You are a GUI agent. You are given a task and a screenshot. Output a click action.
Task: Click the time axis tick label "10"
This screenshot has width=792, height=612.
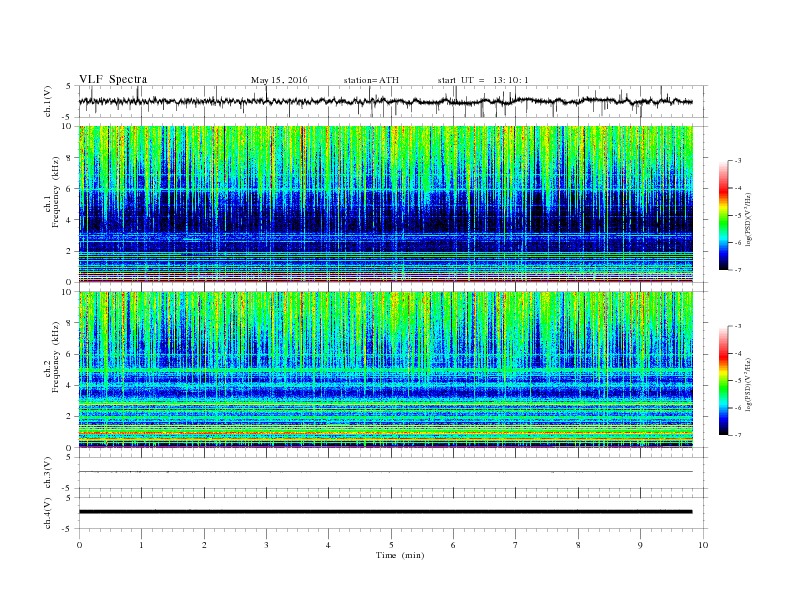click(x=703, y=545)
